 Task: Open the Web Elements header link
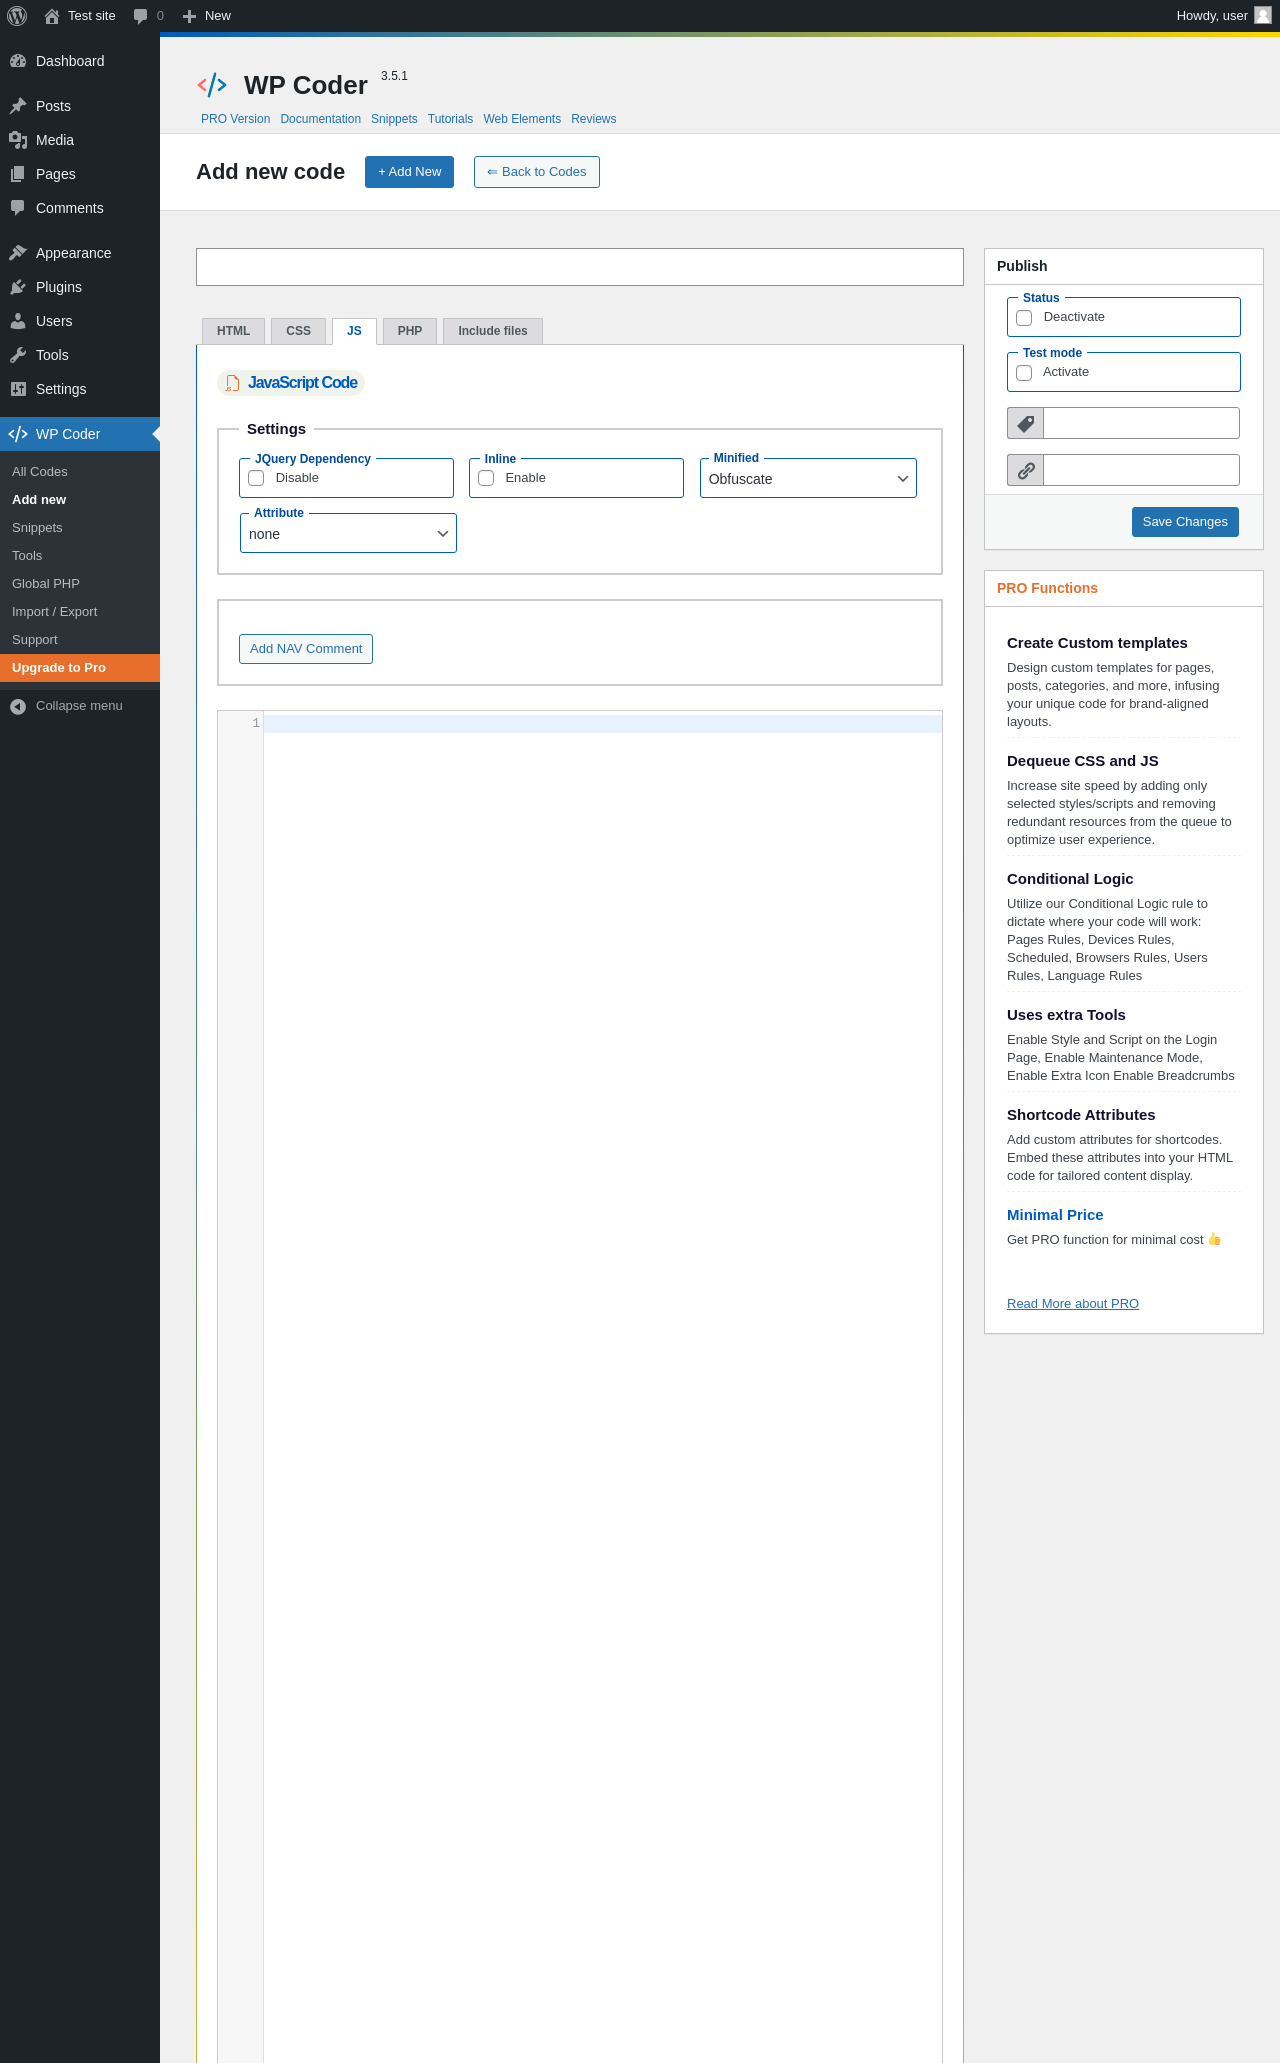point(522,119)
